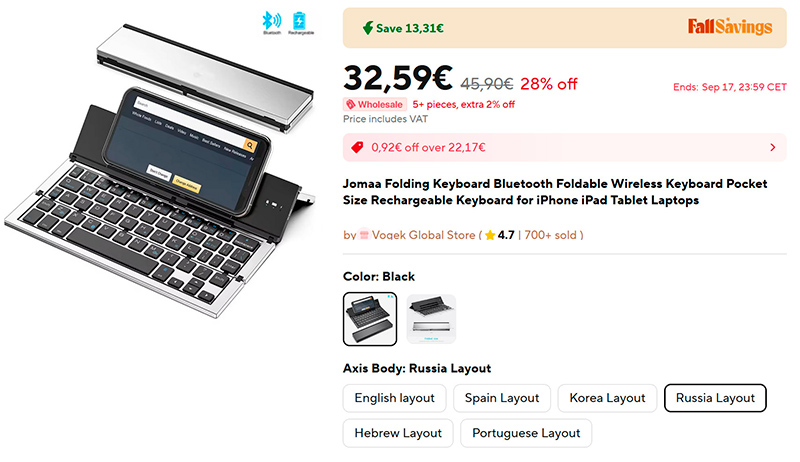Click the Vogek store shop icon
The image size is (800, 462).
point(364,235)
